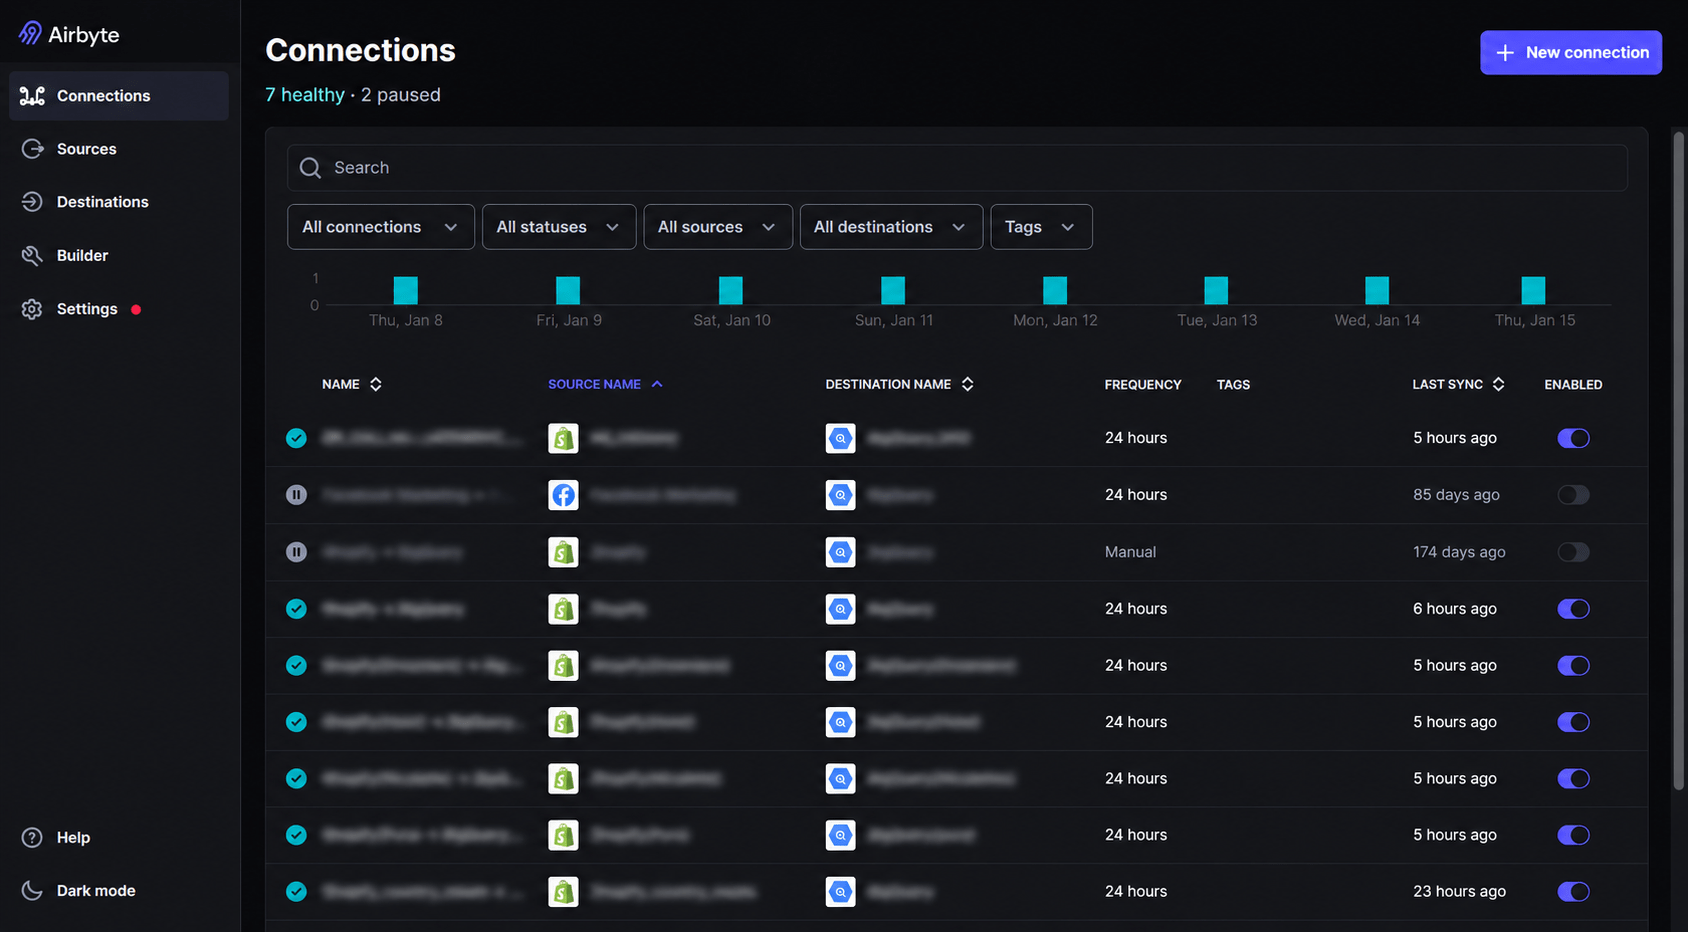The width and height of the screenshot is (1688, 932).
Task: Click the BigQuery icon in the 85 days ago row
Action: click(x=841, y=495)
